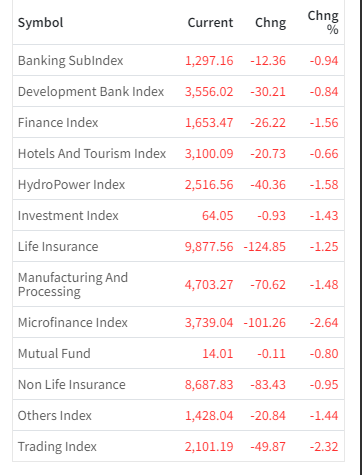The width and height of the screenshot is (362, 475).
Task: Open Non Life Insurance index
Action: (178, 384)
